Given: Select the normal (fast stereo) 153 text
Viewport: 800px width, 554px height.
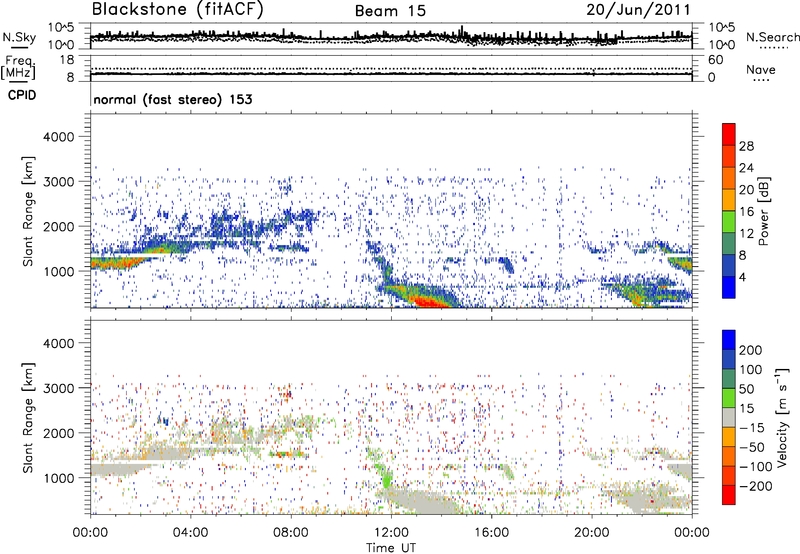Looking at the screenshot, I should coord(173,99).
